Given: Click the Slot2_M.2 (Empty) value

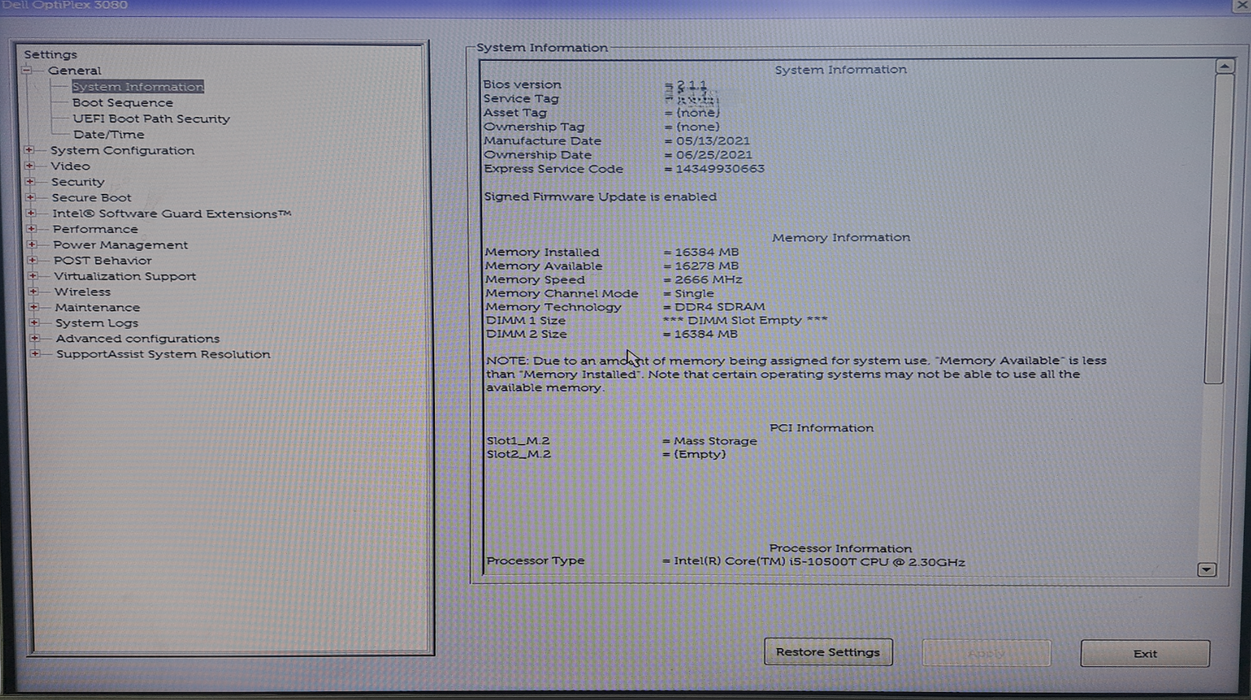Looking at the screenshot, I should pos(699,454).
